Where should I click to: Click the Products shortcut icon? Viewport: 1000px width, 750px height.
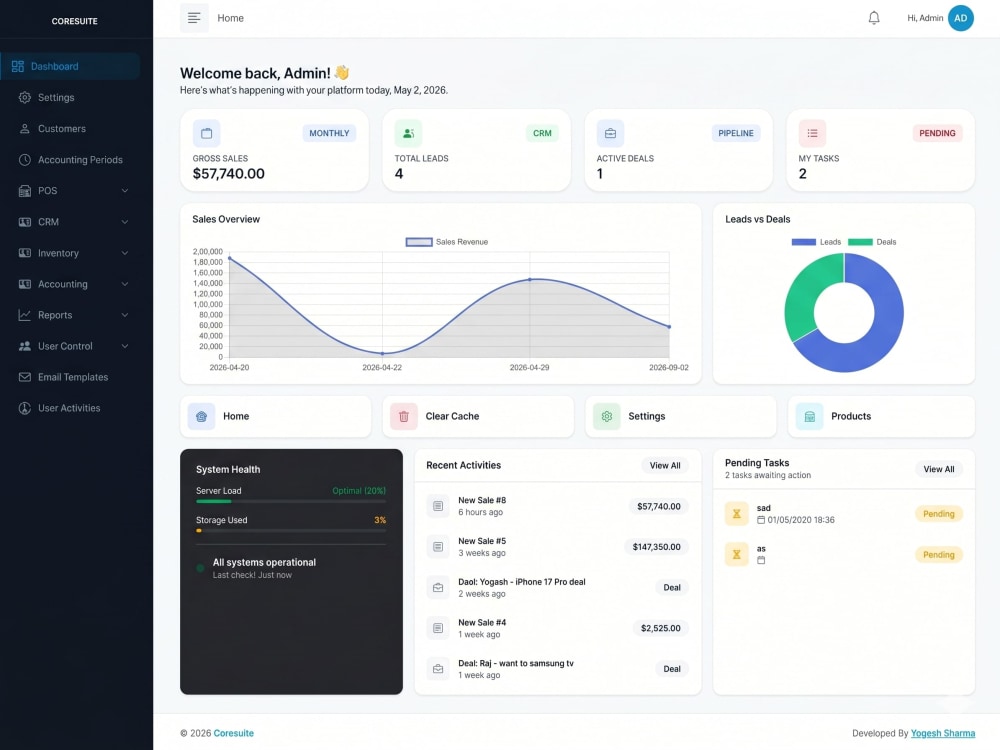click(x=809, y=416)
